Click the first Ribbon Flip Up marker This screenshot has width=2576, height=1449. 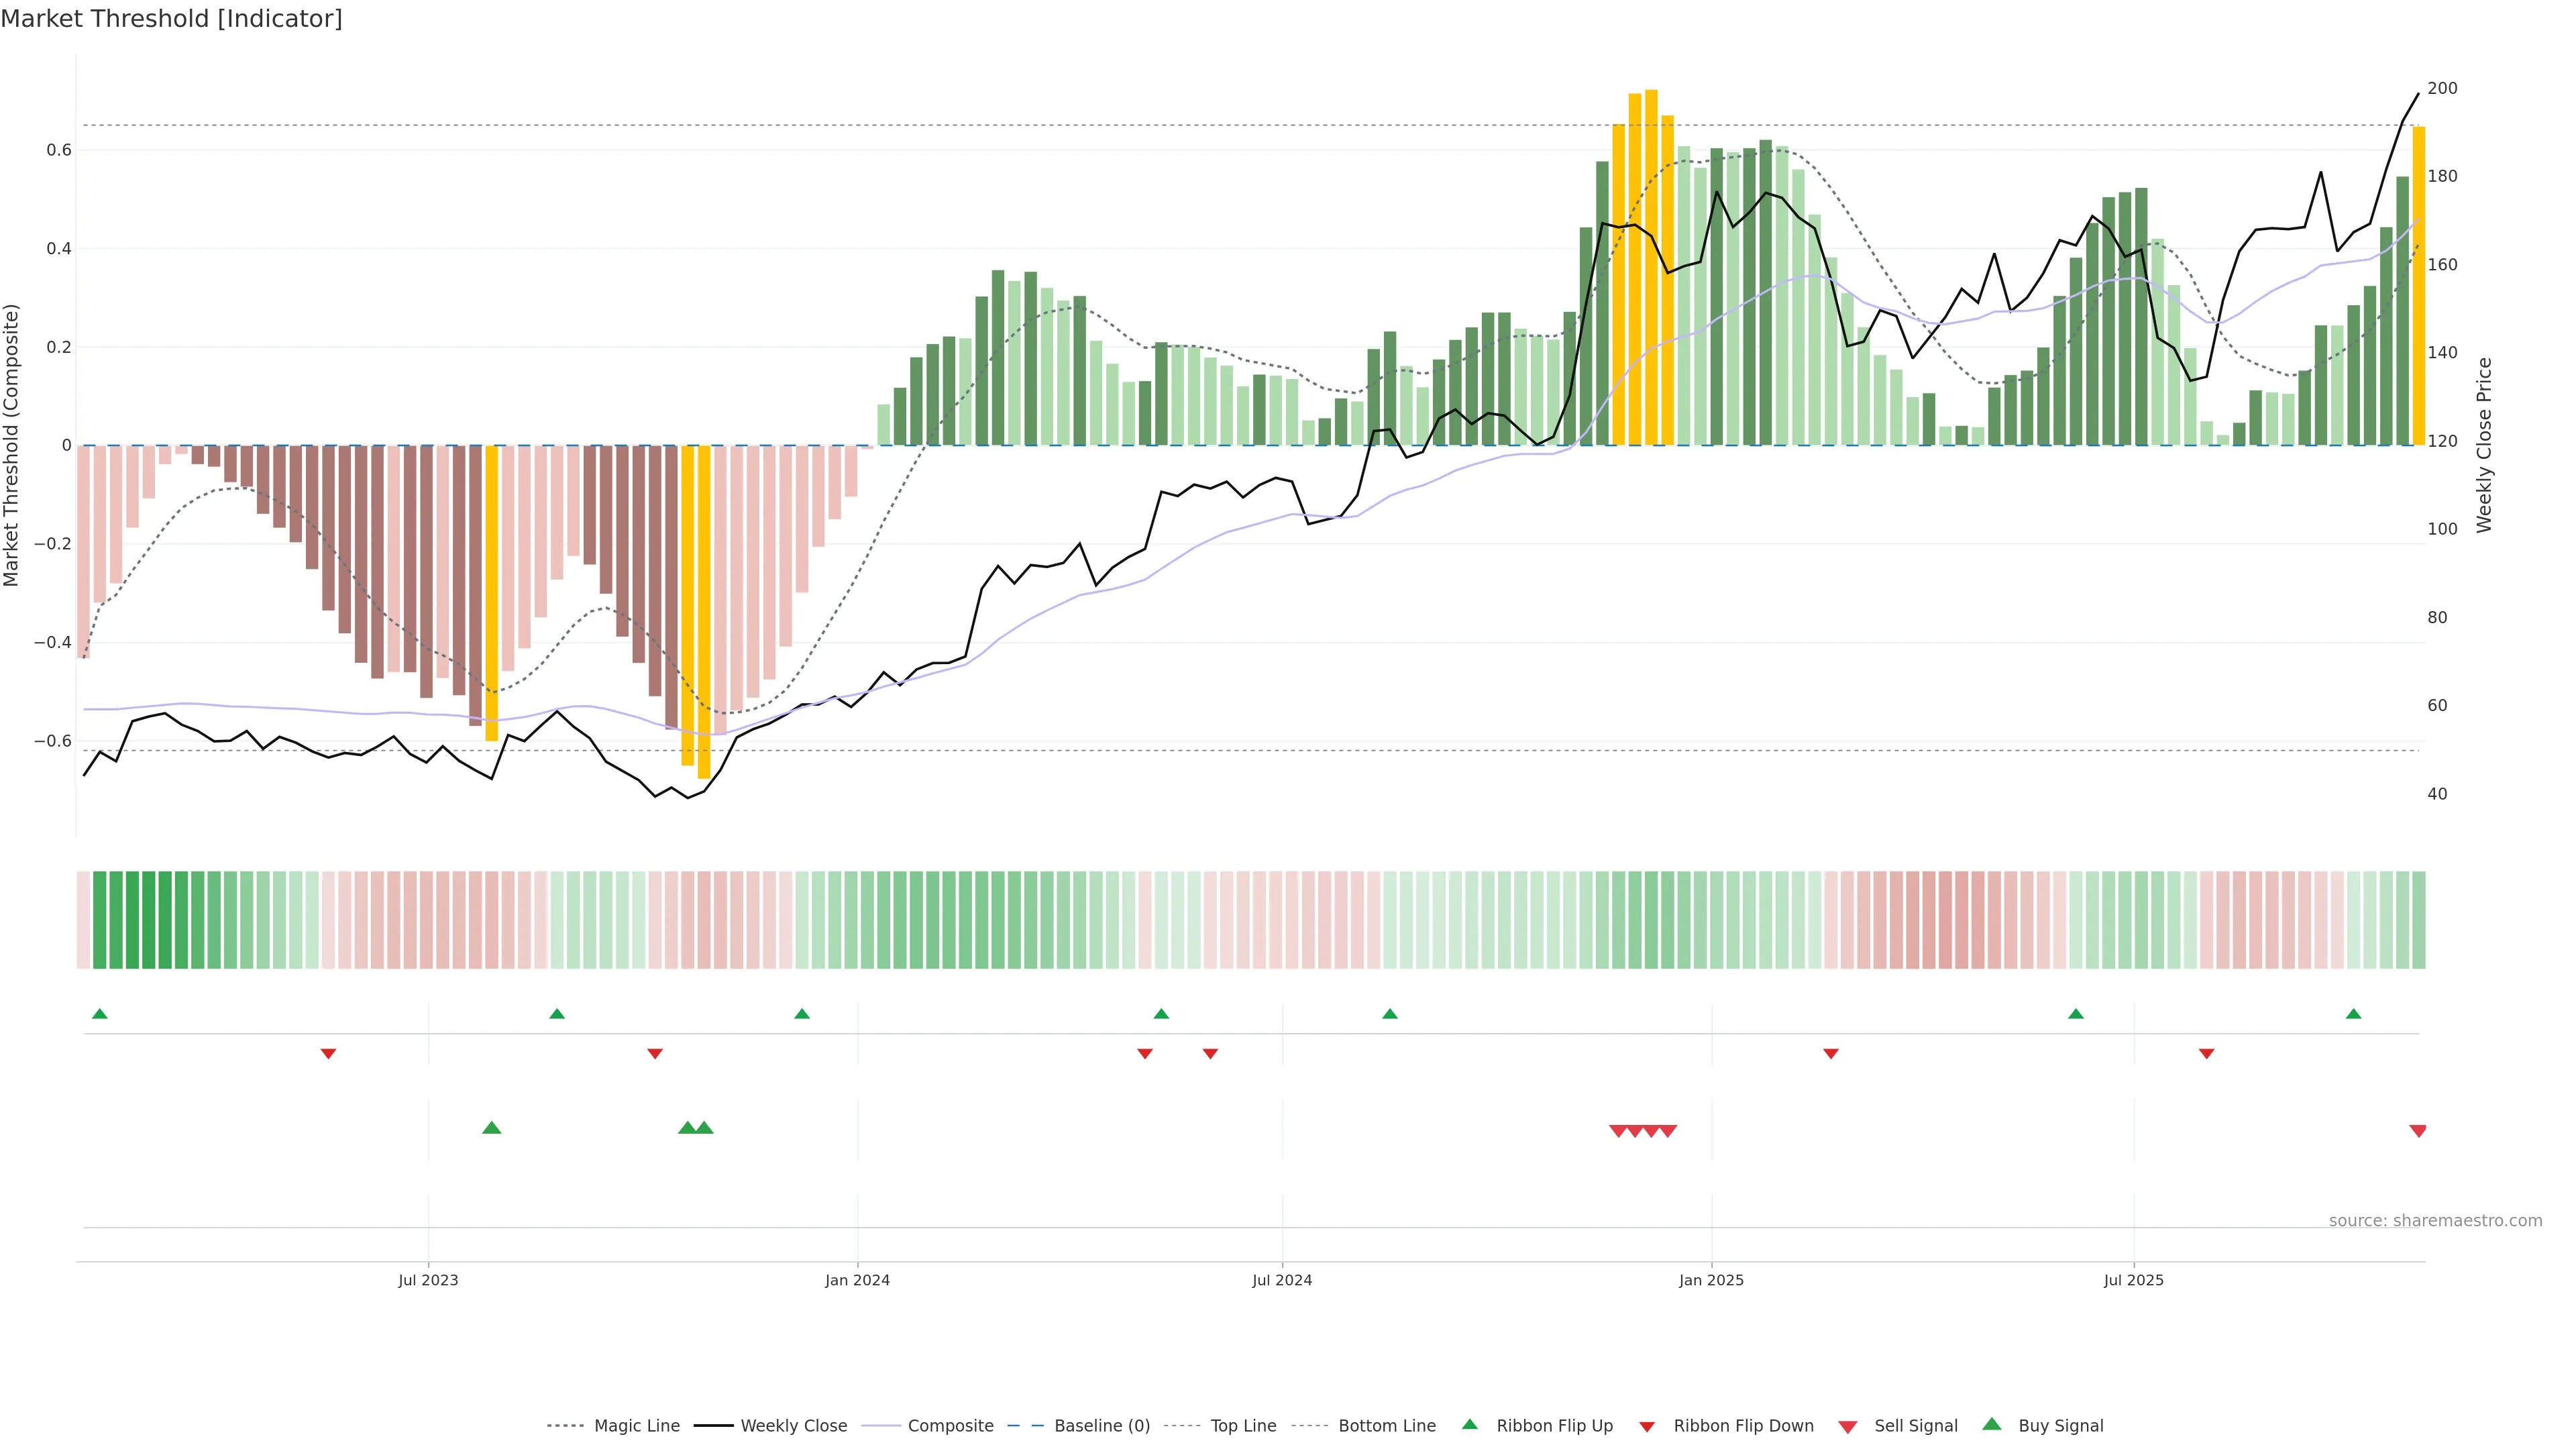99,1014
